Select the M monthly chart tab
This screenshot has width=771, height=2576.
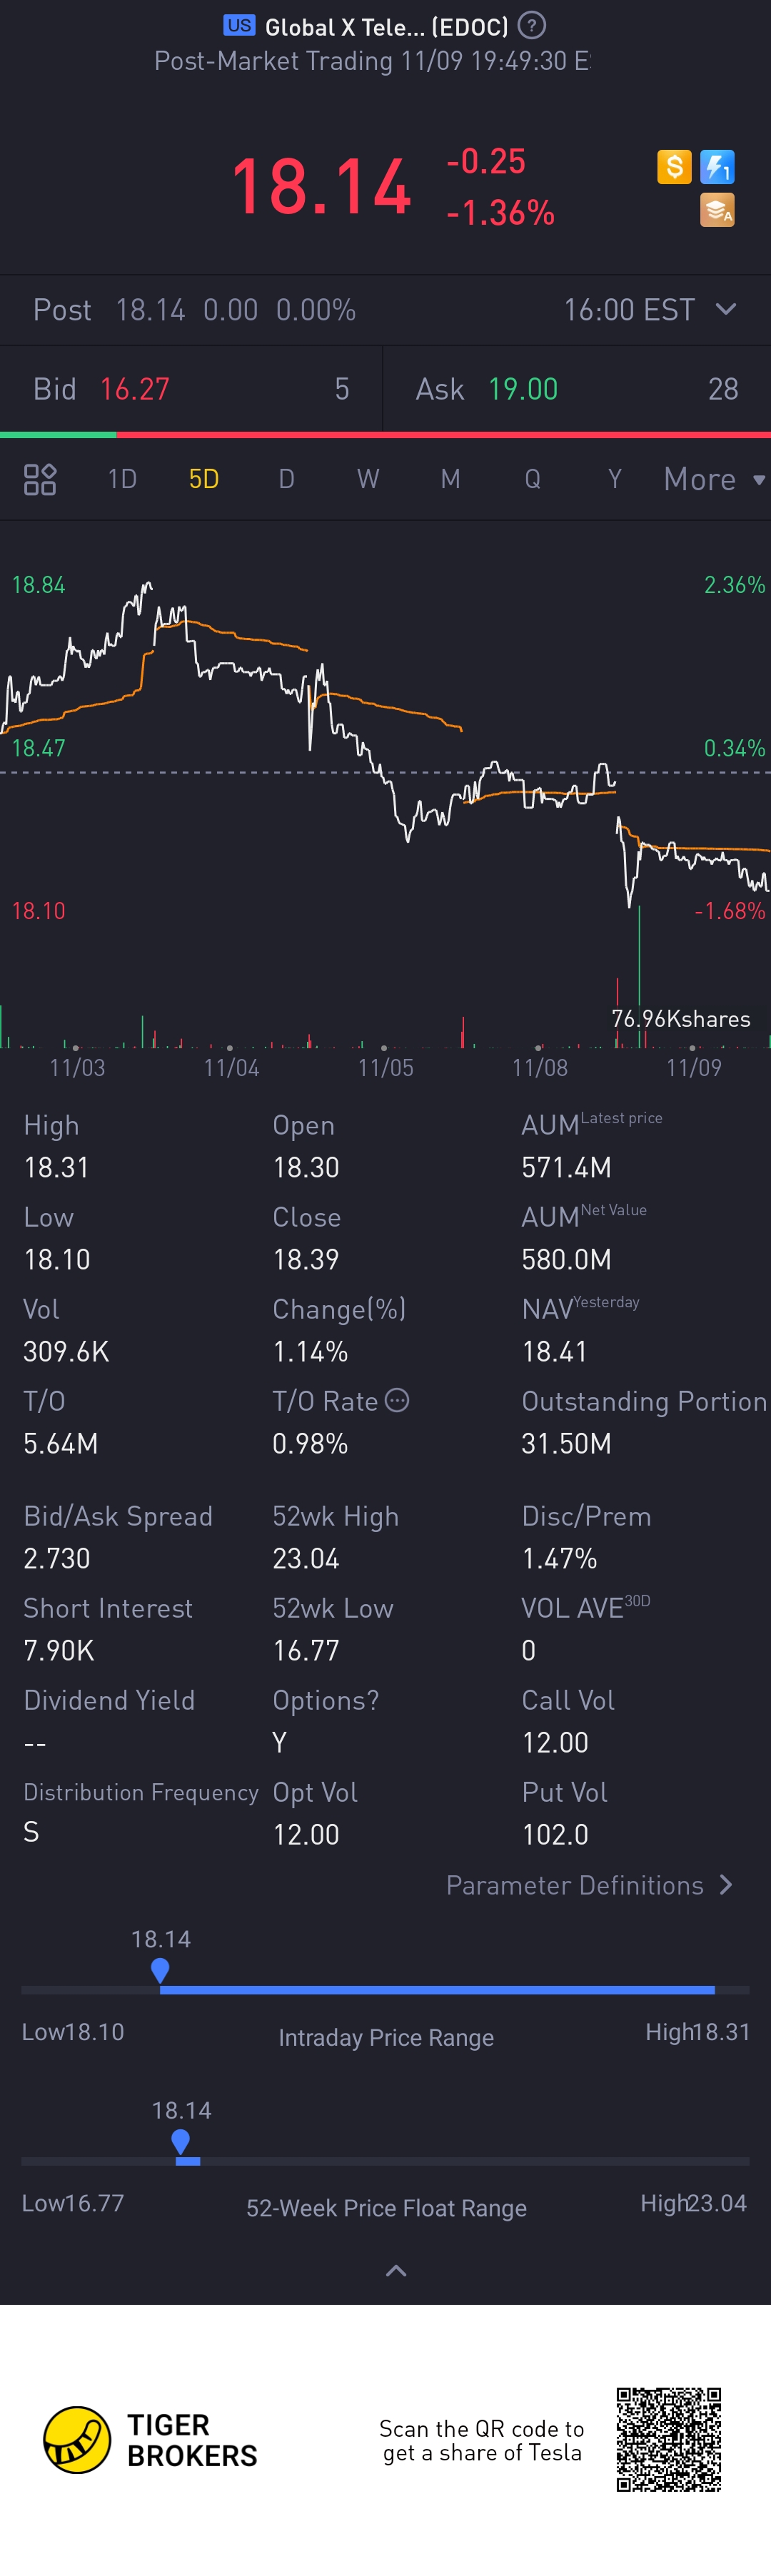coord(450,479)
